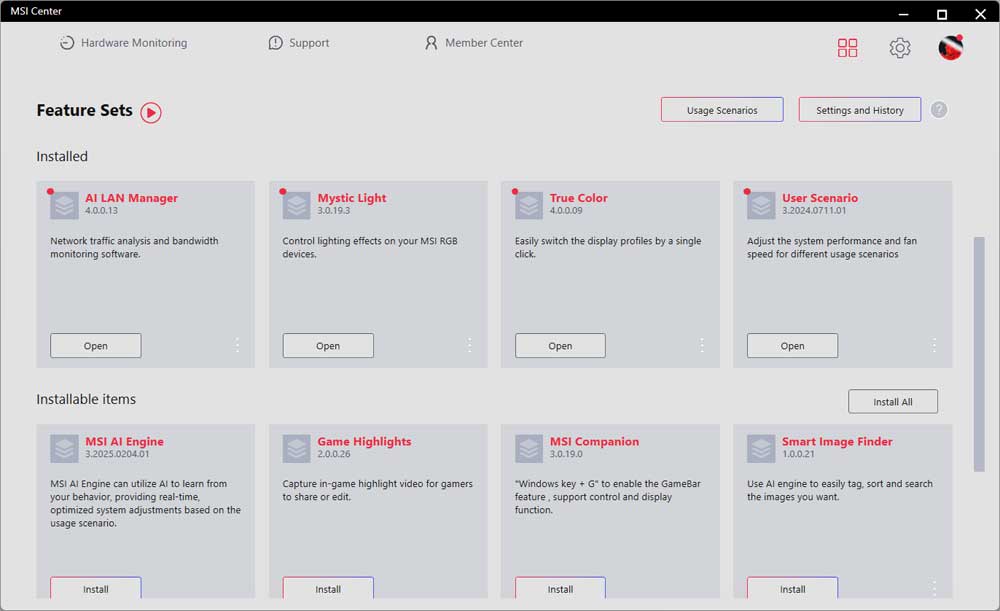Click the Usage Scenarios button
Screen dimensions: 1000x611
click(x=722, y=110)
